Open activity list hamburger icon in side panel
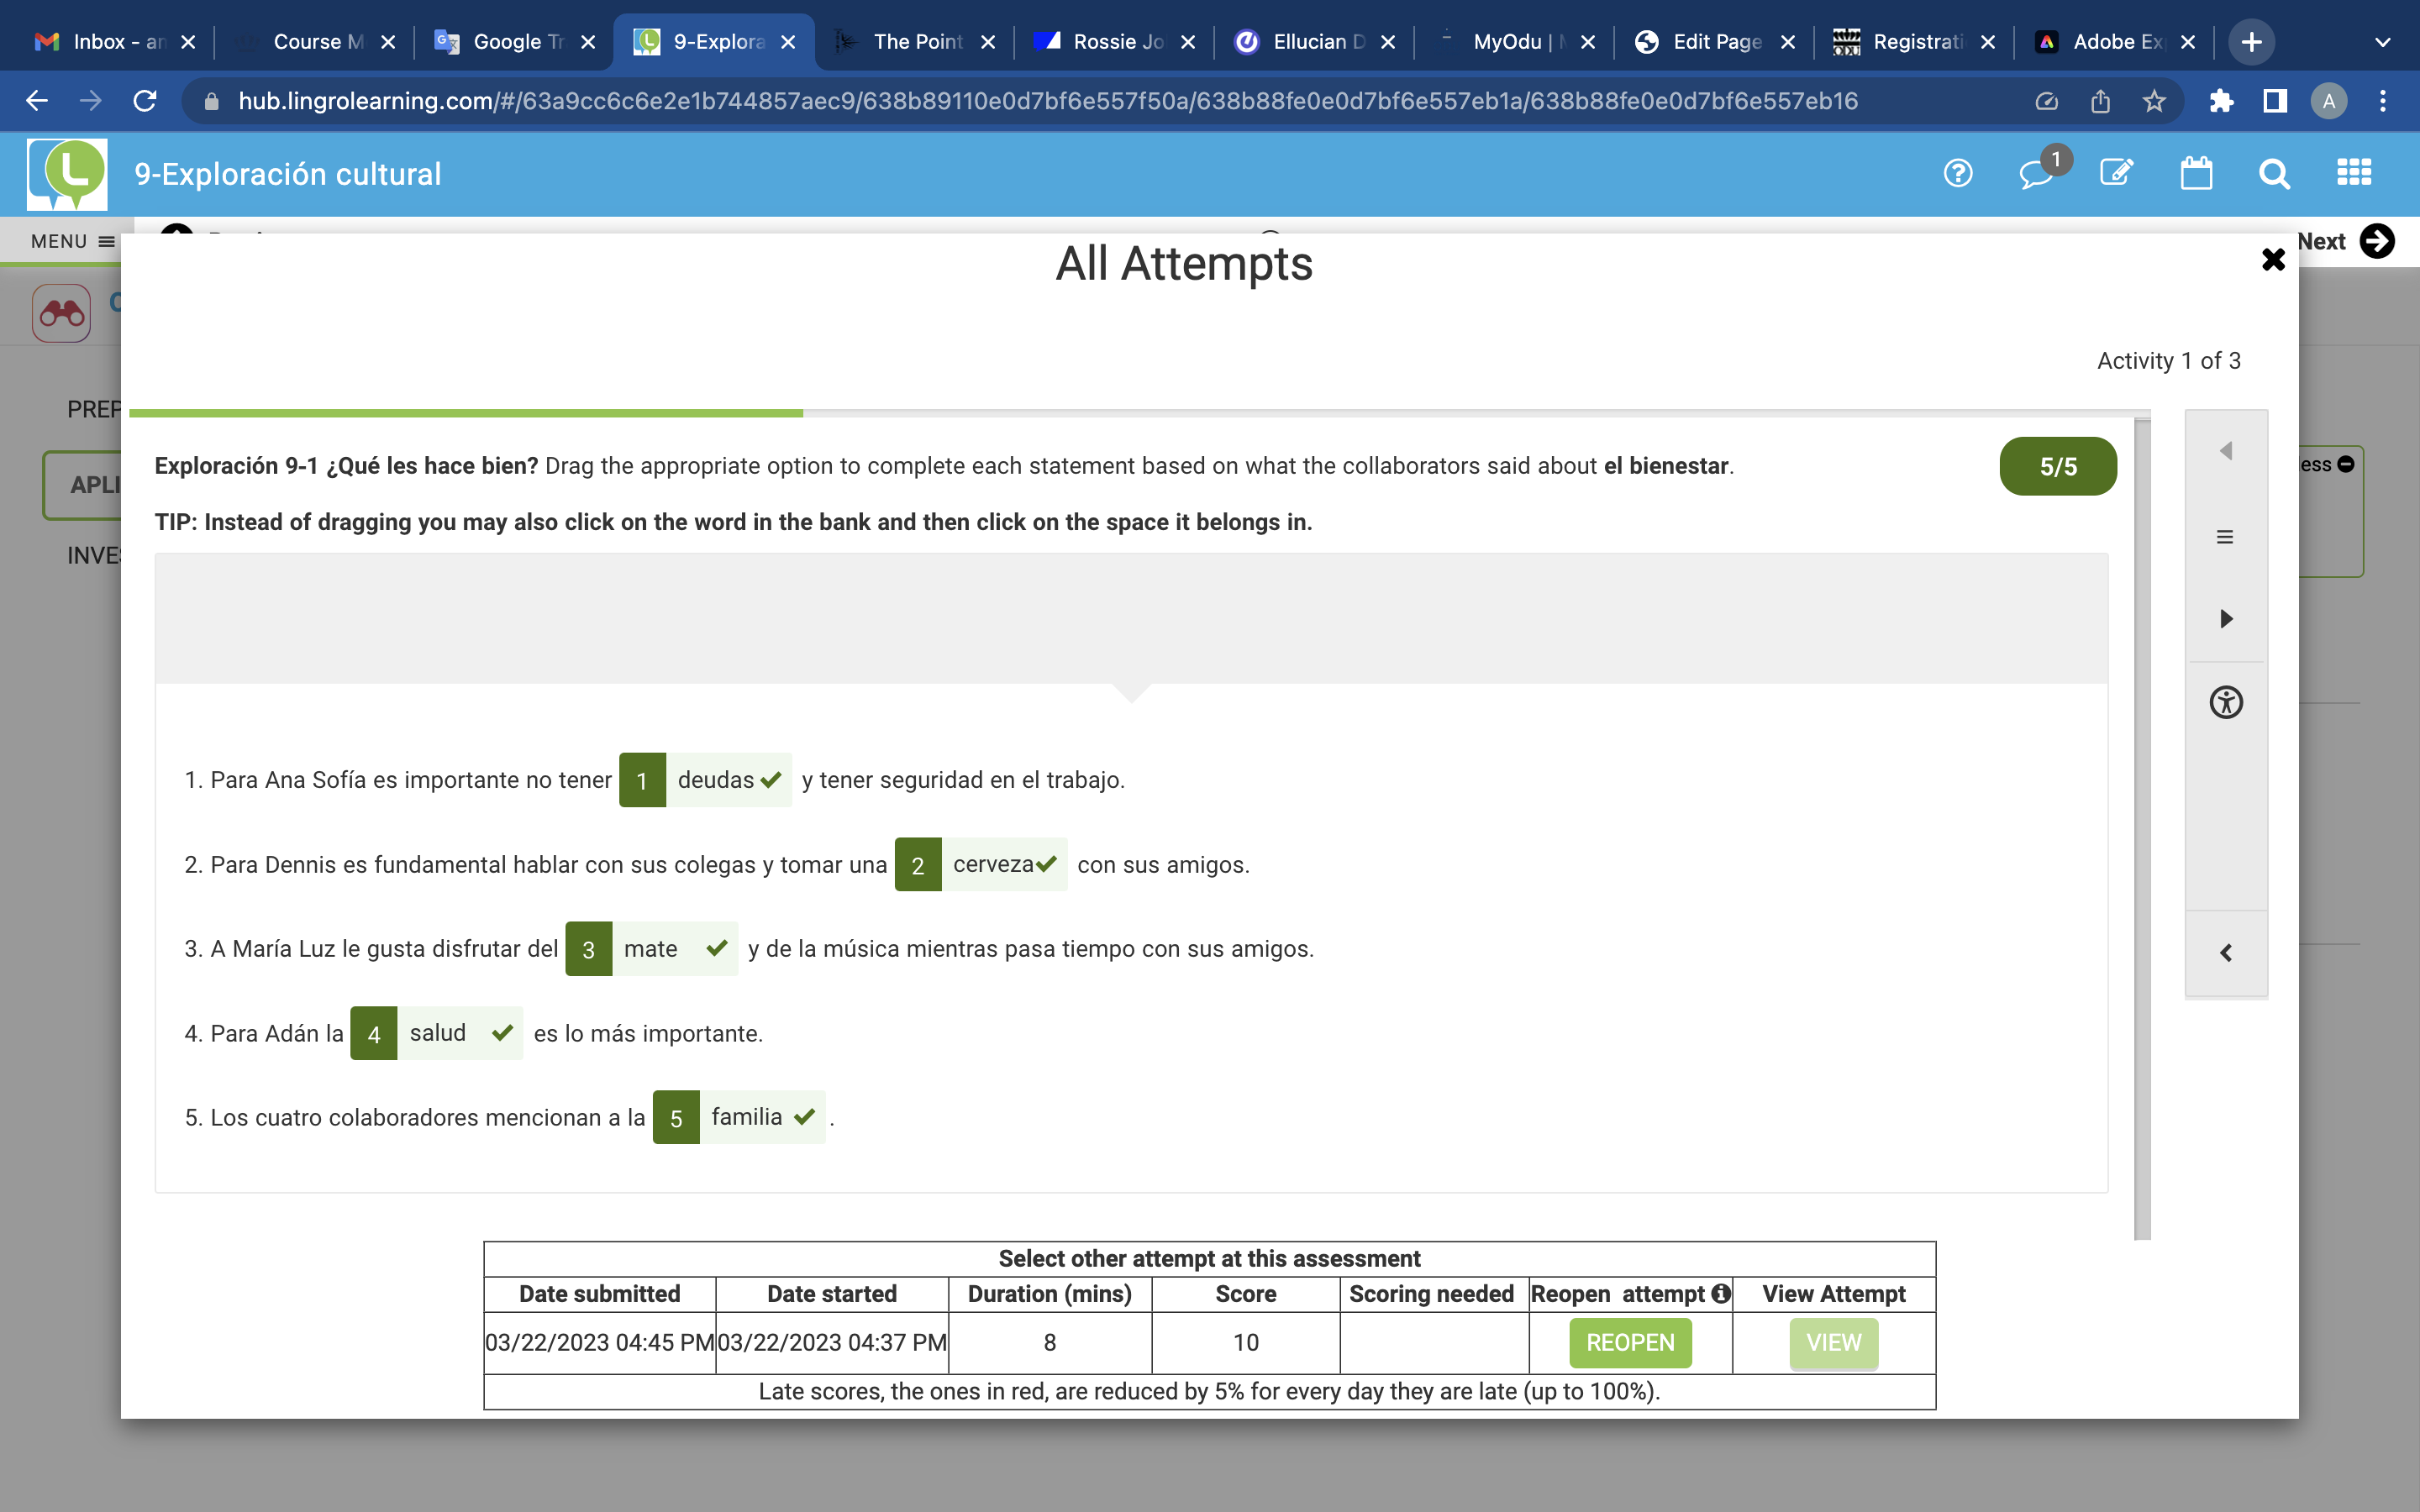The height and width of the screenshot is (1512, 2420). pyautogui.click(x=2225, y=537)
